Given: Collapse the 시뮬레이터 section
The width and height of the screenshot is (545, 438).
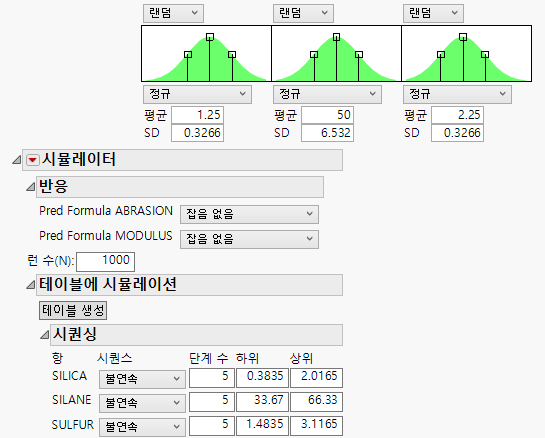Looking at the screenshot, I should [17, 160].
